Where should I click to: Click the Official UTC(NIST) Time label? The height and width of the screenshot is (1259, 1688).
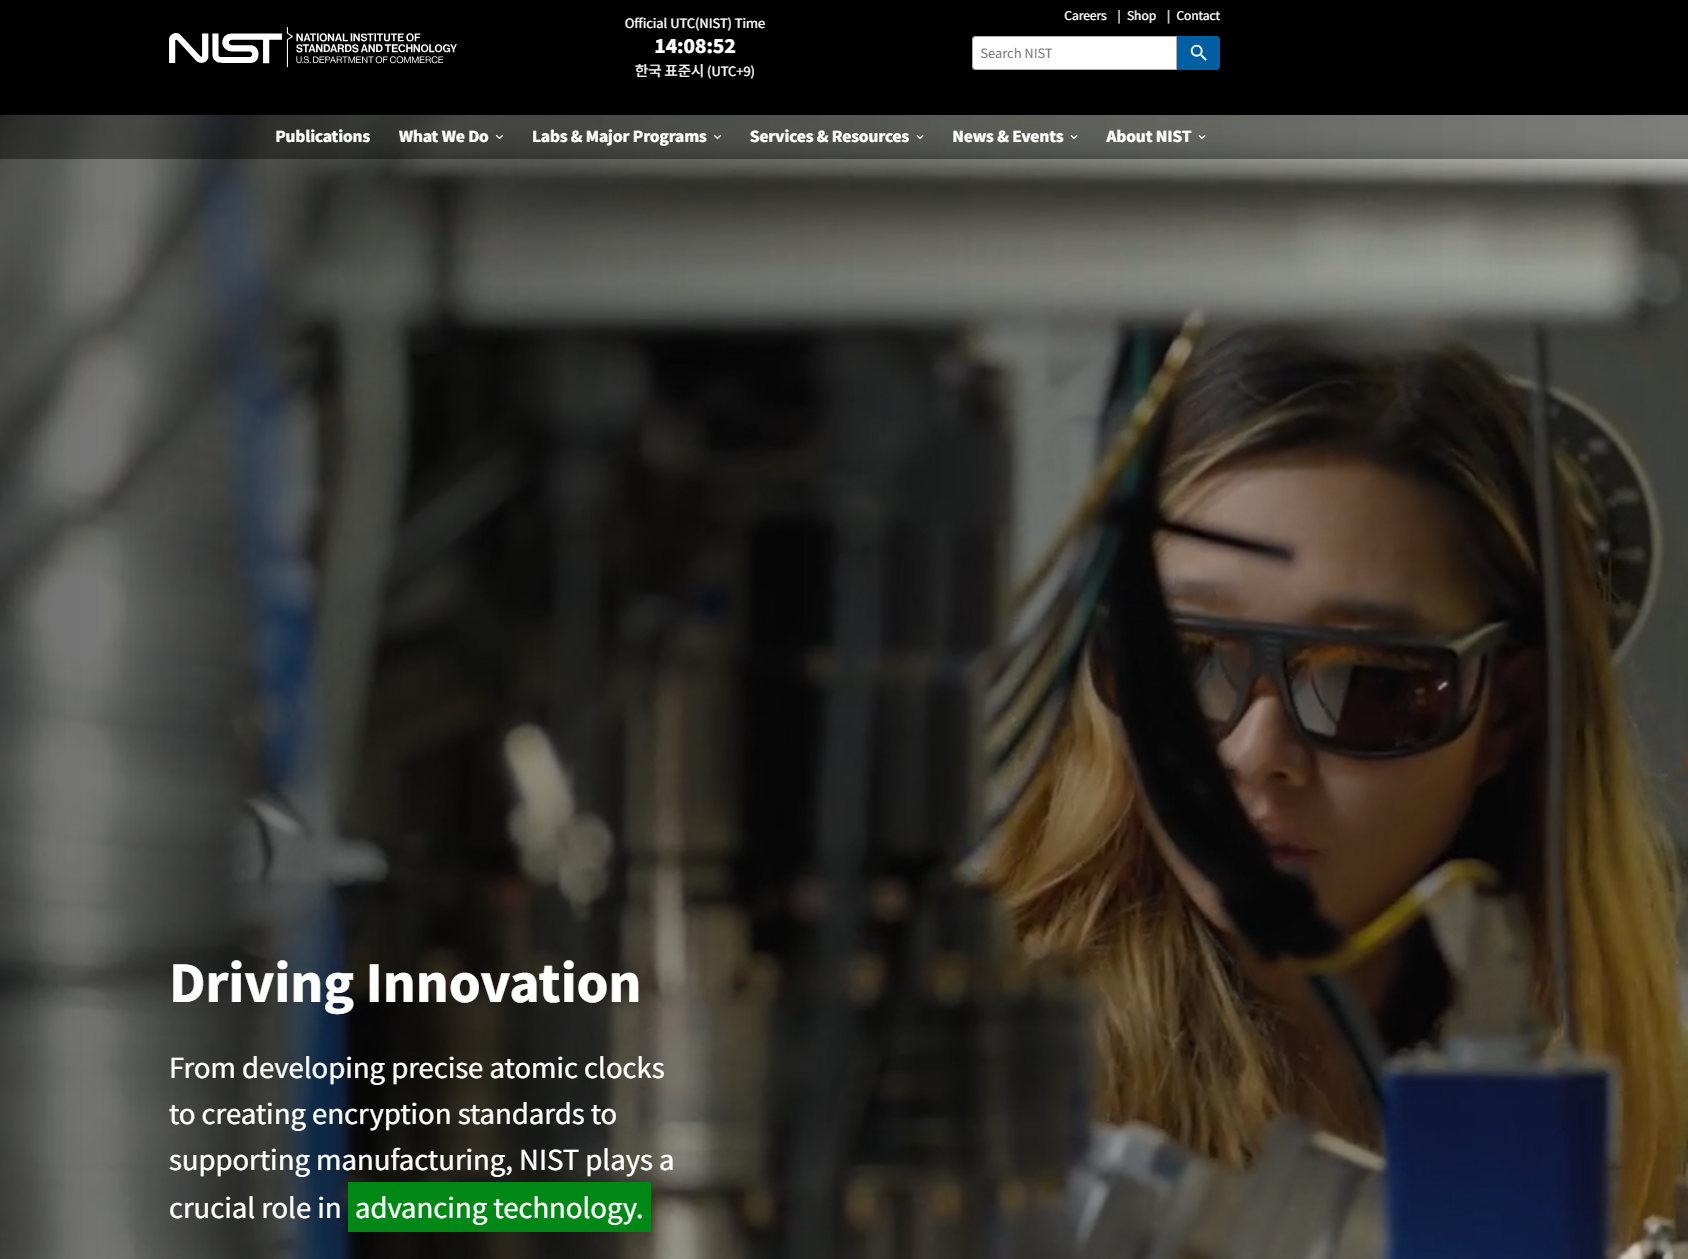pos(694,23)
